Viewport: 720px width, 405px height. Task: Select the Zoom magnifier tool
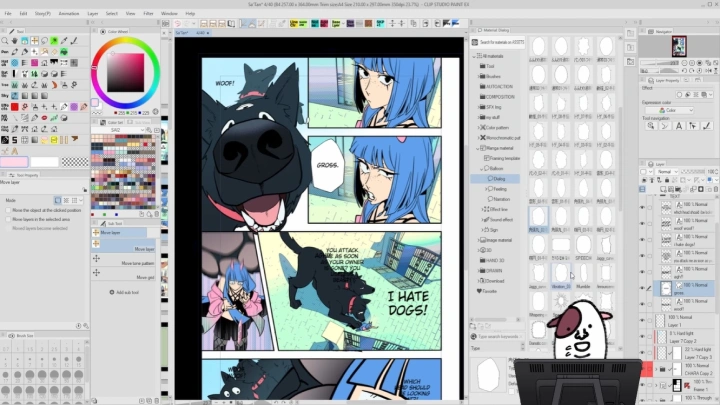pyautogui.click(x=5, y=41)
